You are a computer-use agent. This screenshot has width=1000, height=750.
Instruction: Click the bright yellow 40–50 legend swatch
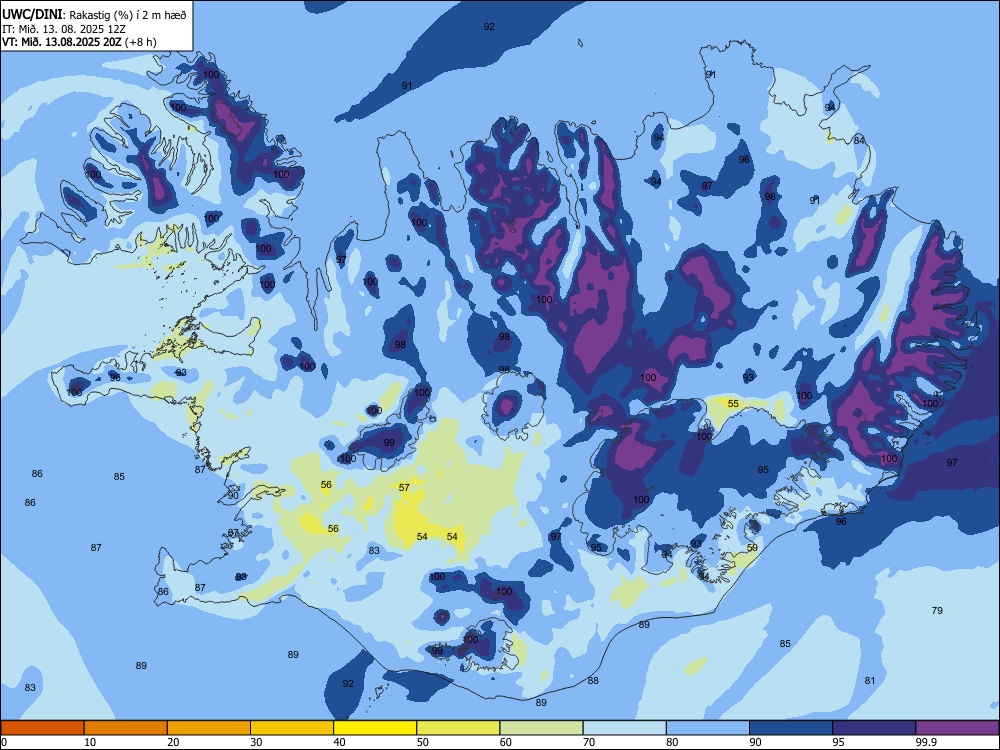[375, 728]
